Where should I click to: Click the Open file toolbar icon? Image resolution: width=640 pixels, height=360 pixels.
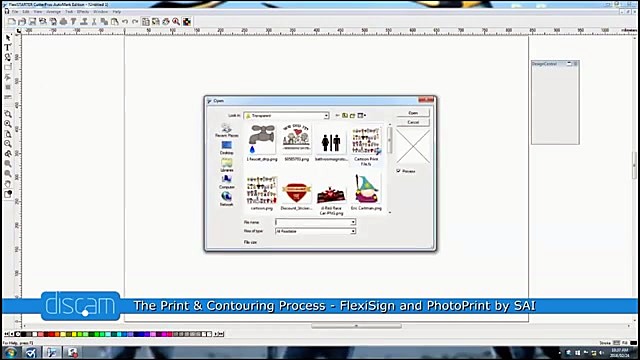[22, 22]
